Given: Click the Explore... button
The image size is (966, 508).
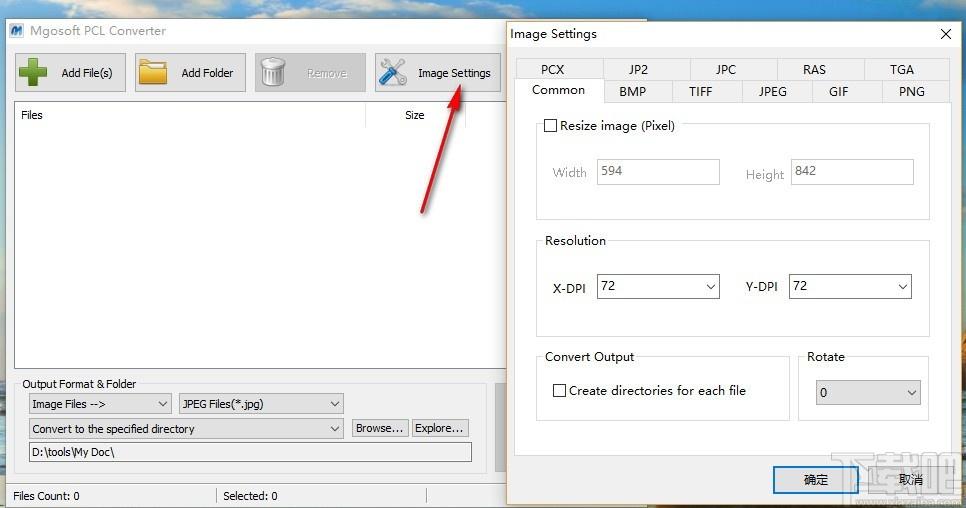Looking at the screenshot, I should (x=439, y=428).
